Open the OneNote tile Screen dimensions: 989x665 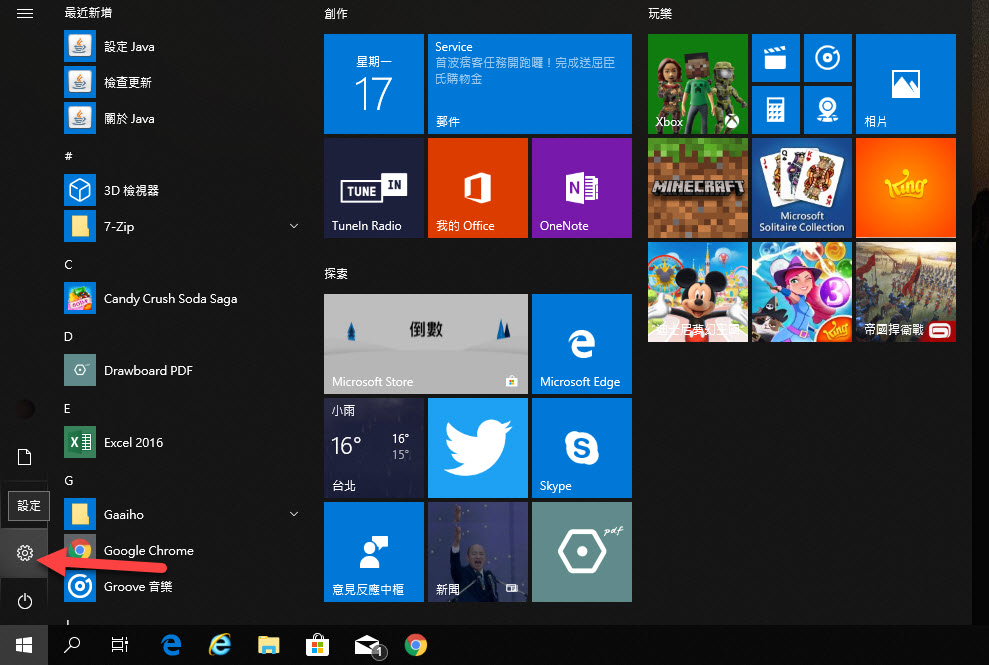click(x=581, y=187)
